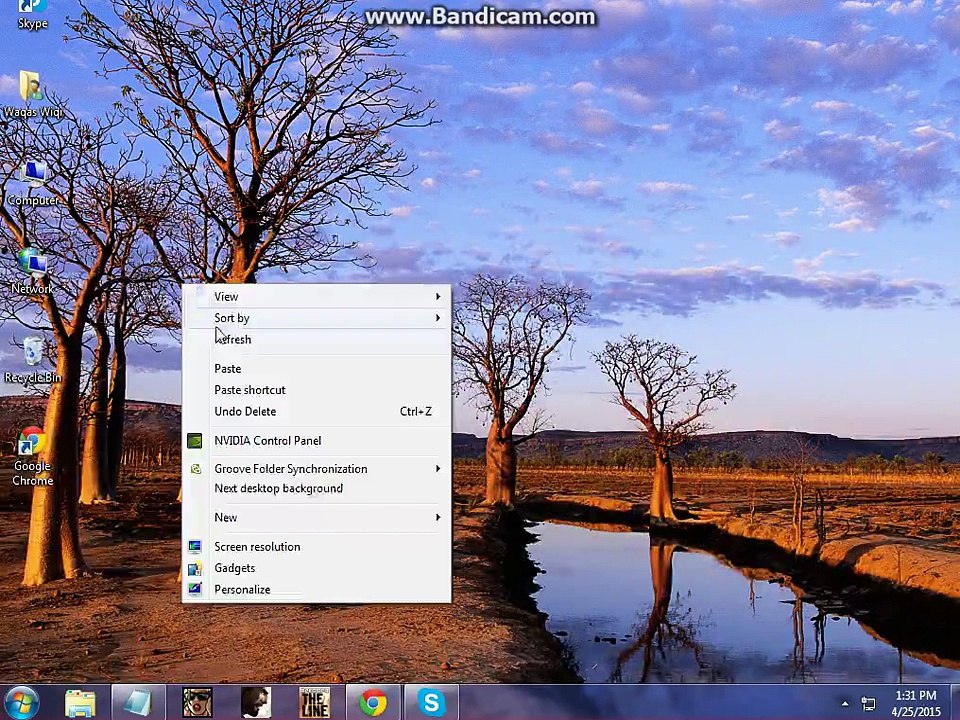Open Google Chrome from the taskbar
The image size is (960, 720).
point(373,703)
